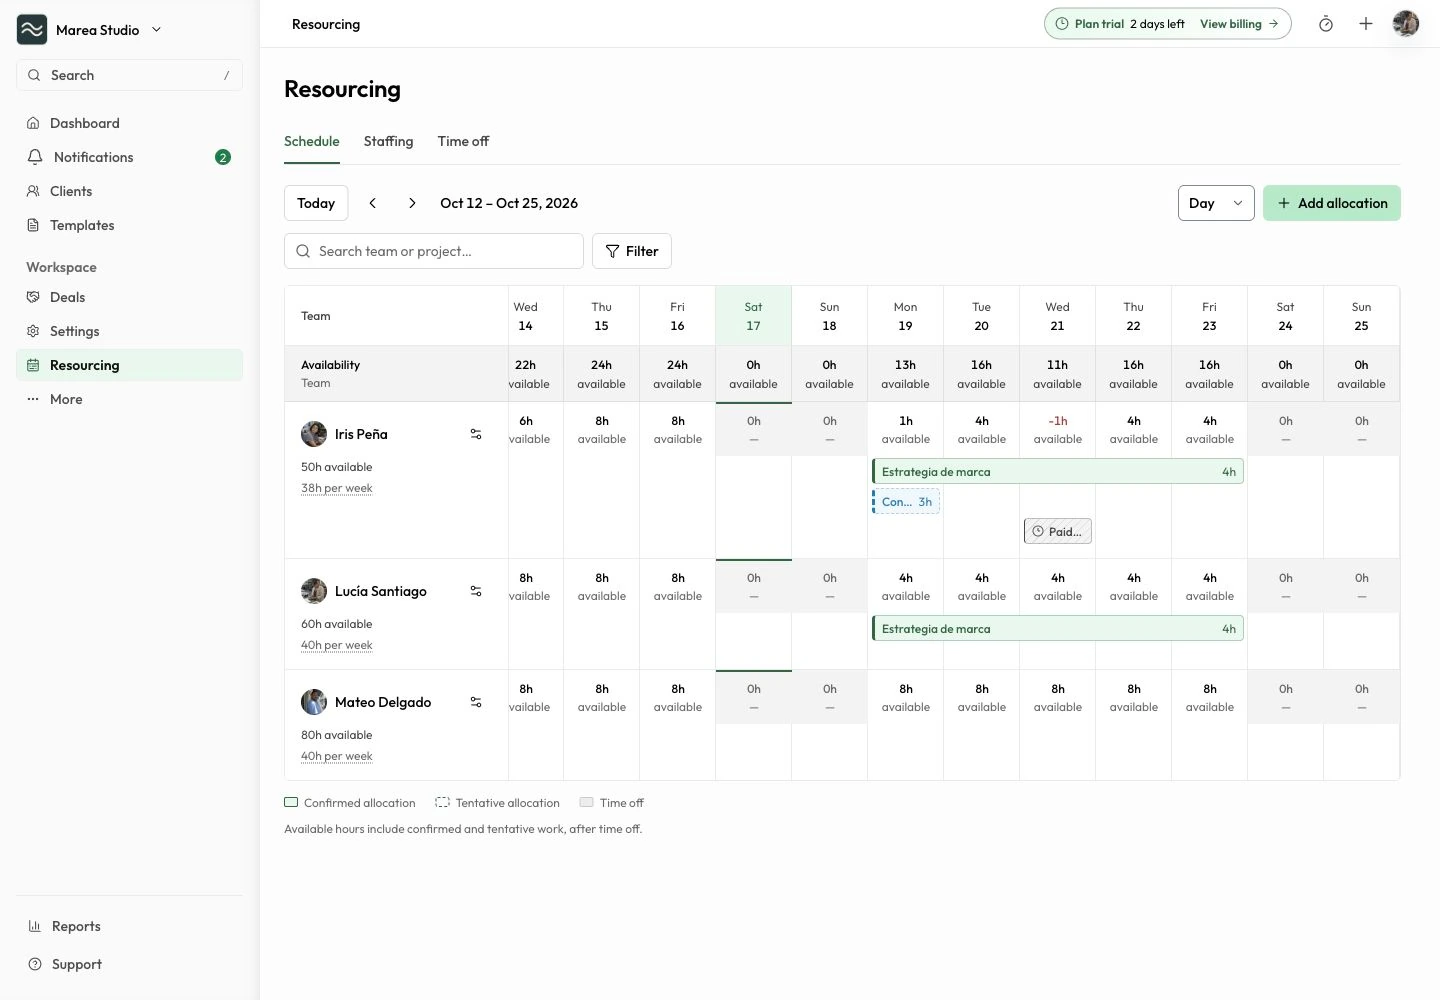
Task: Open the Paid time off block on Wed 21
Action: pyautogui.click(x=1058, y=531)
